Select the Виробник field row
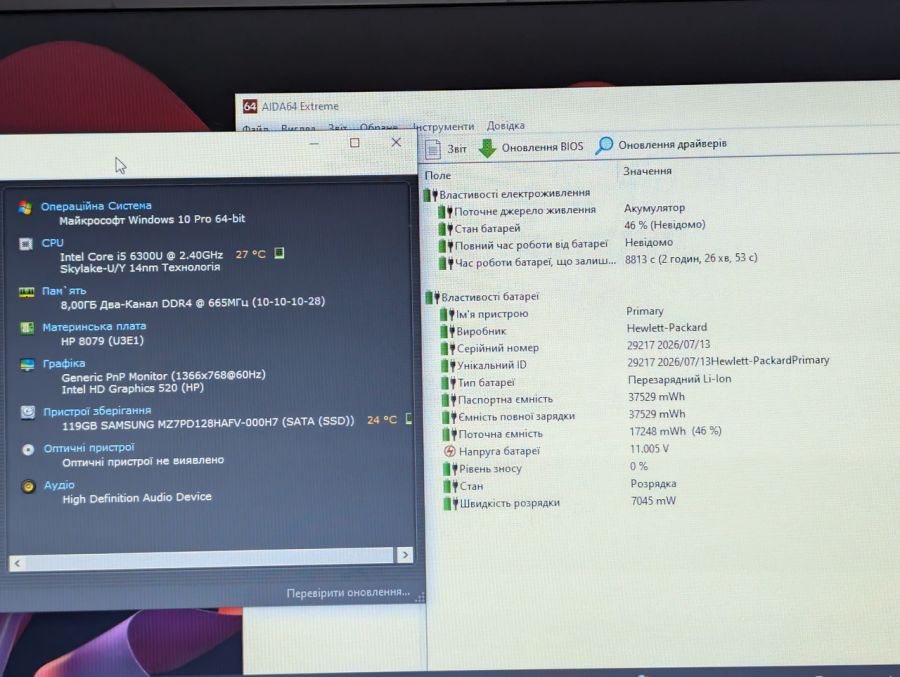 click(x=474, y=331)
